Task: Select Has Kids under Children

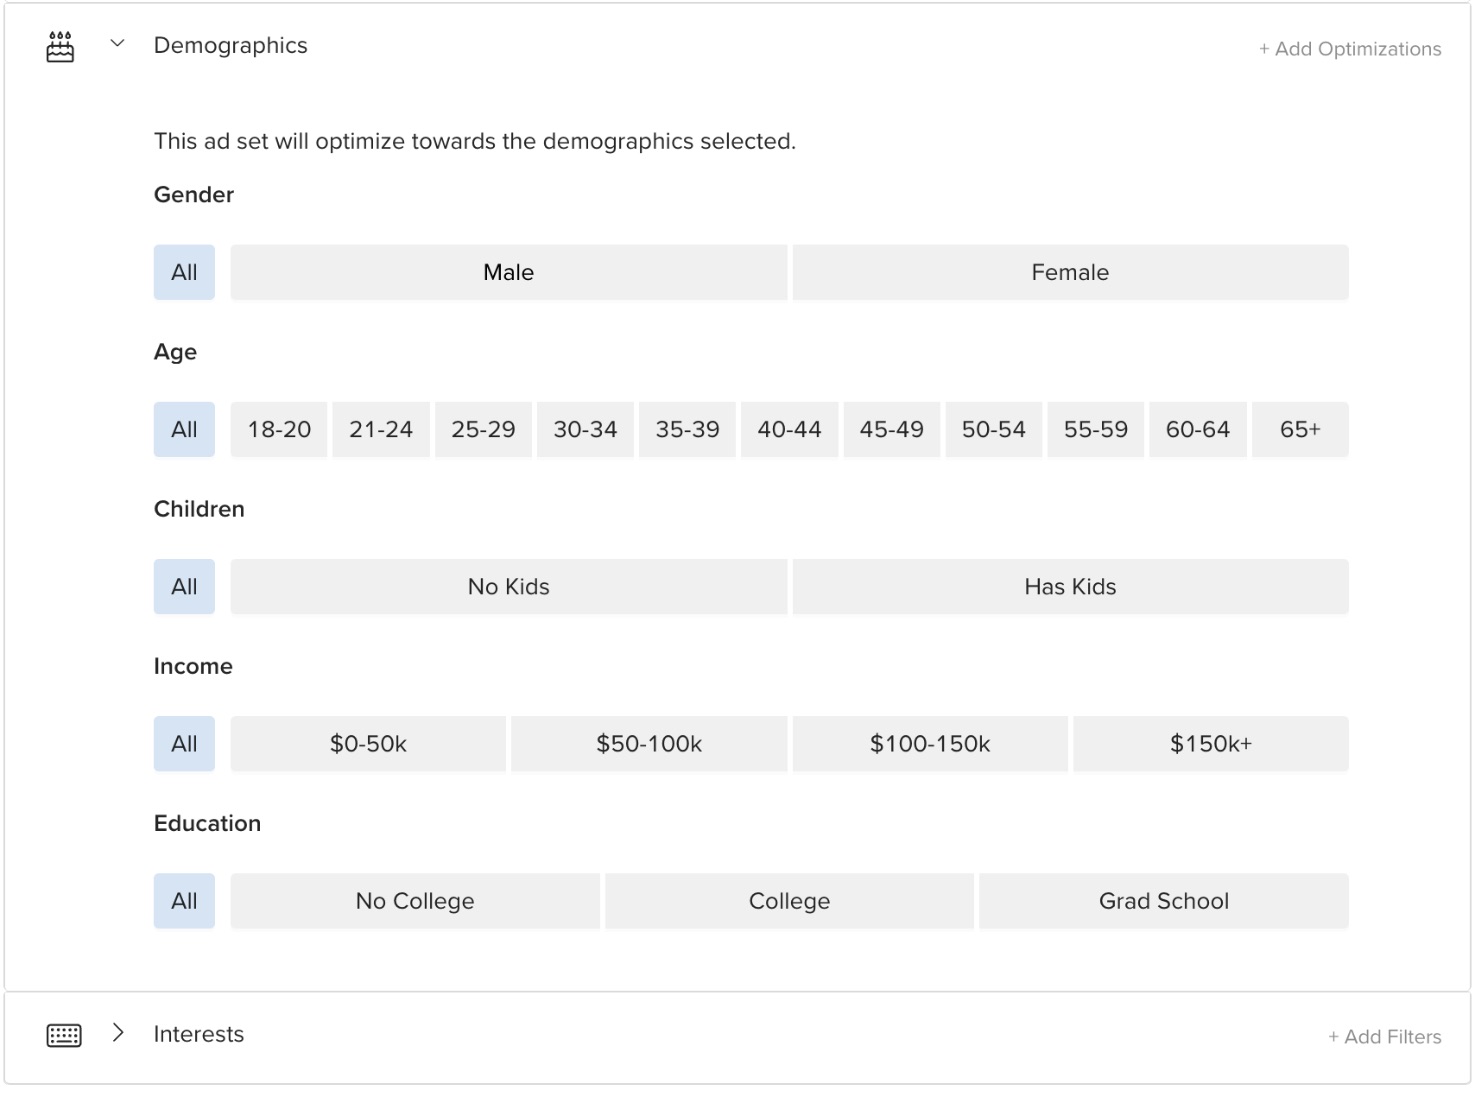Action: 1070,586
